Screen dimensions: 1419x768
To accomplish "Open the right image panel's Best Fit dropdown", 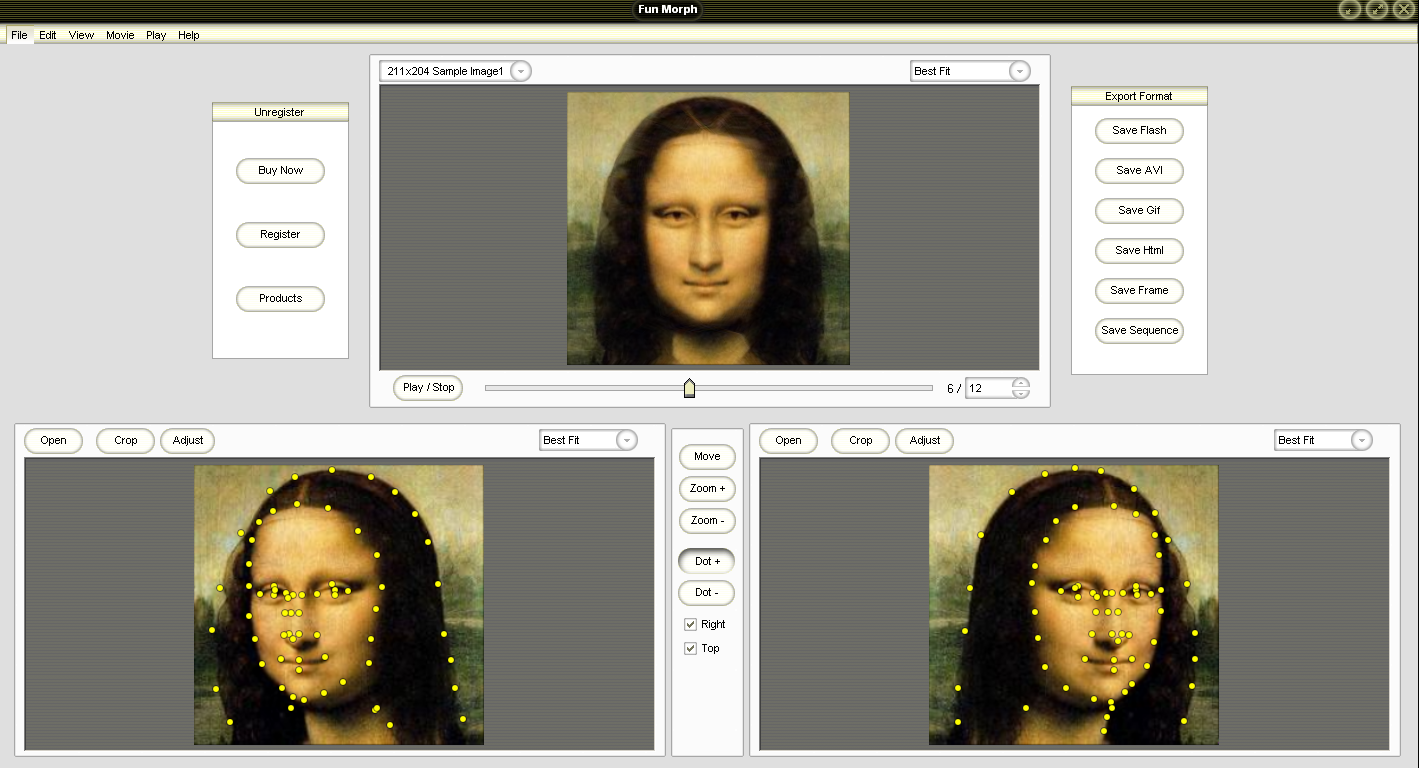I will click(1362, 440).
